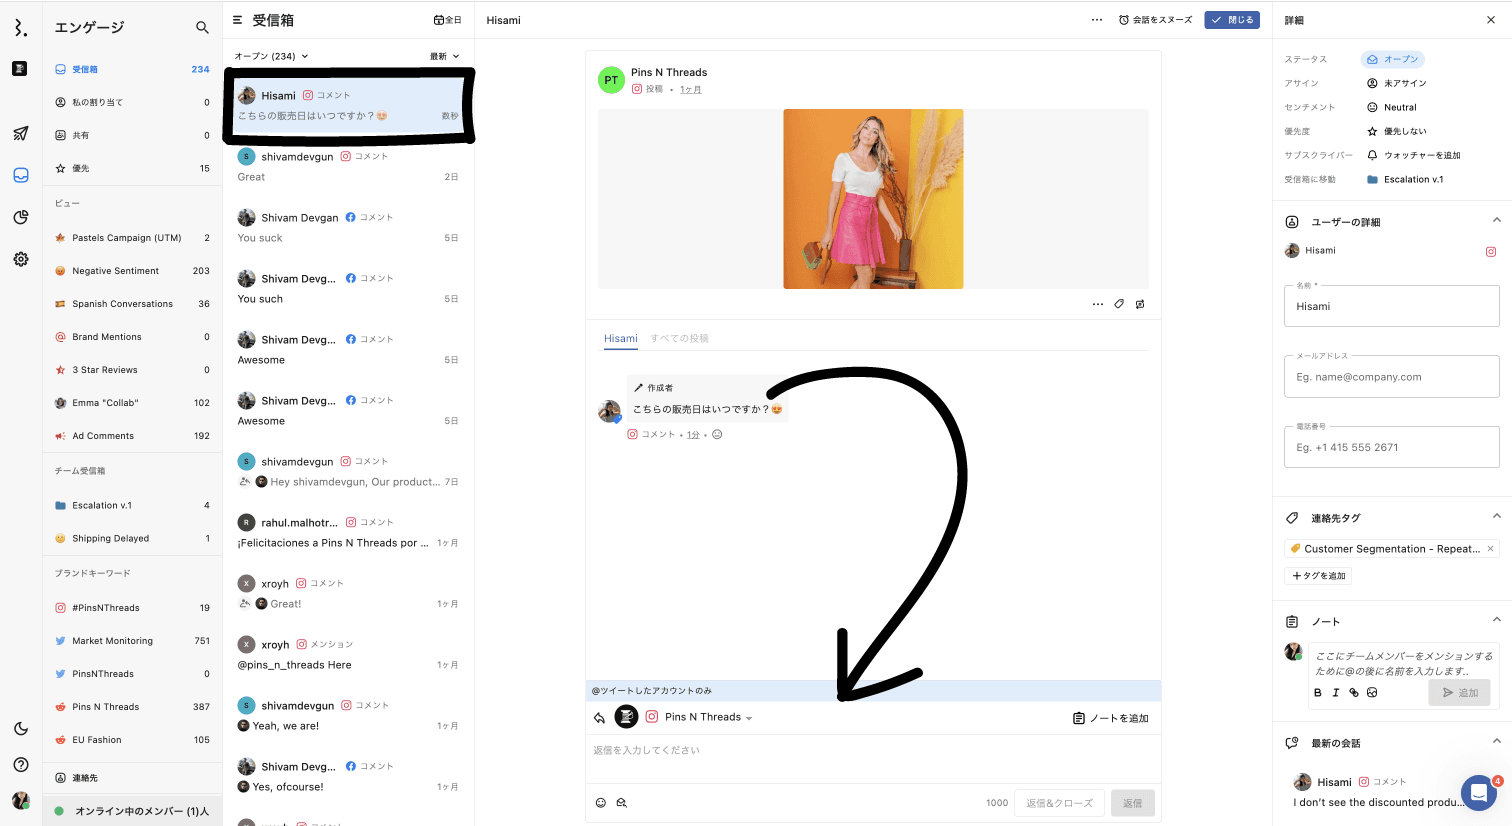
Task: Switch to the すべての投稿 tab
Action: click(679, 338)
